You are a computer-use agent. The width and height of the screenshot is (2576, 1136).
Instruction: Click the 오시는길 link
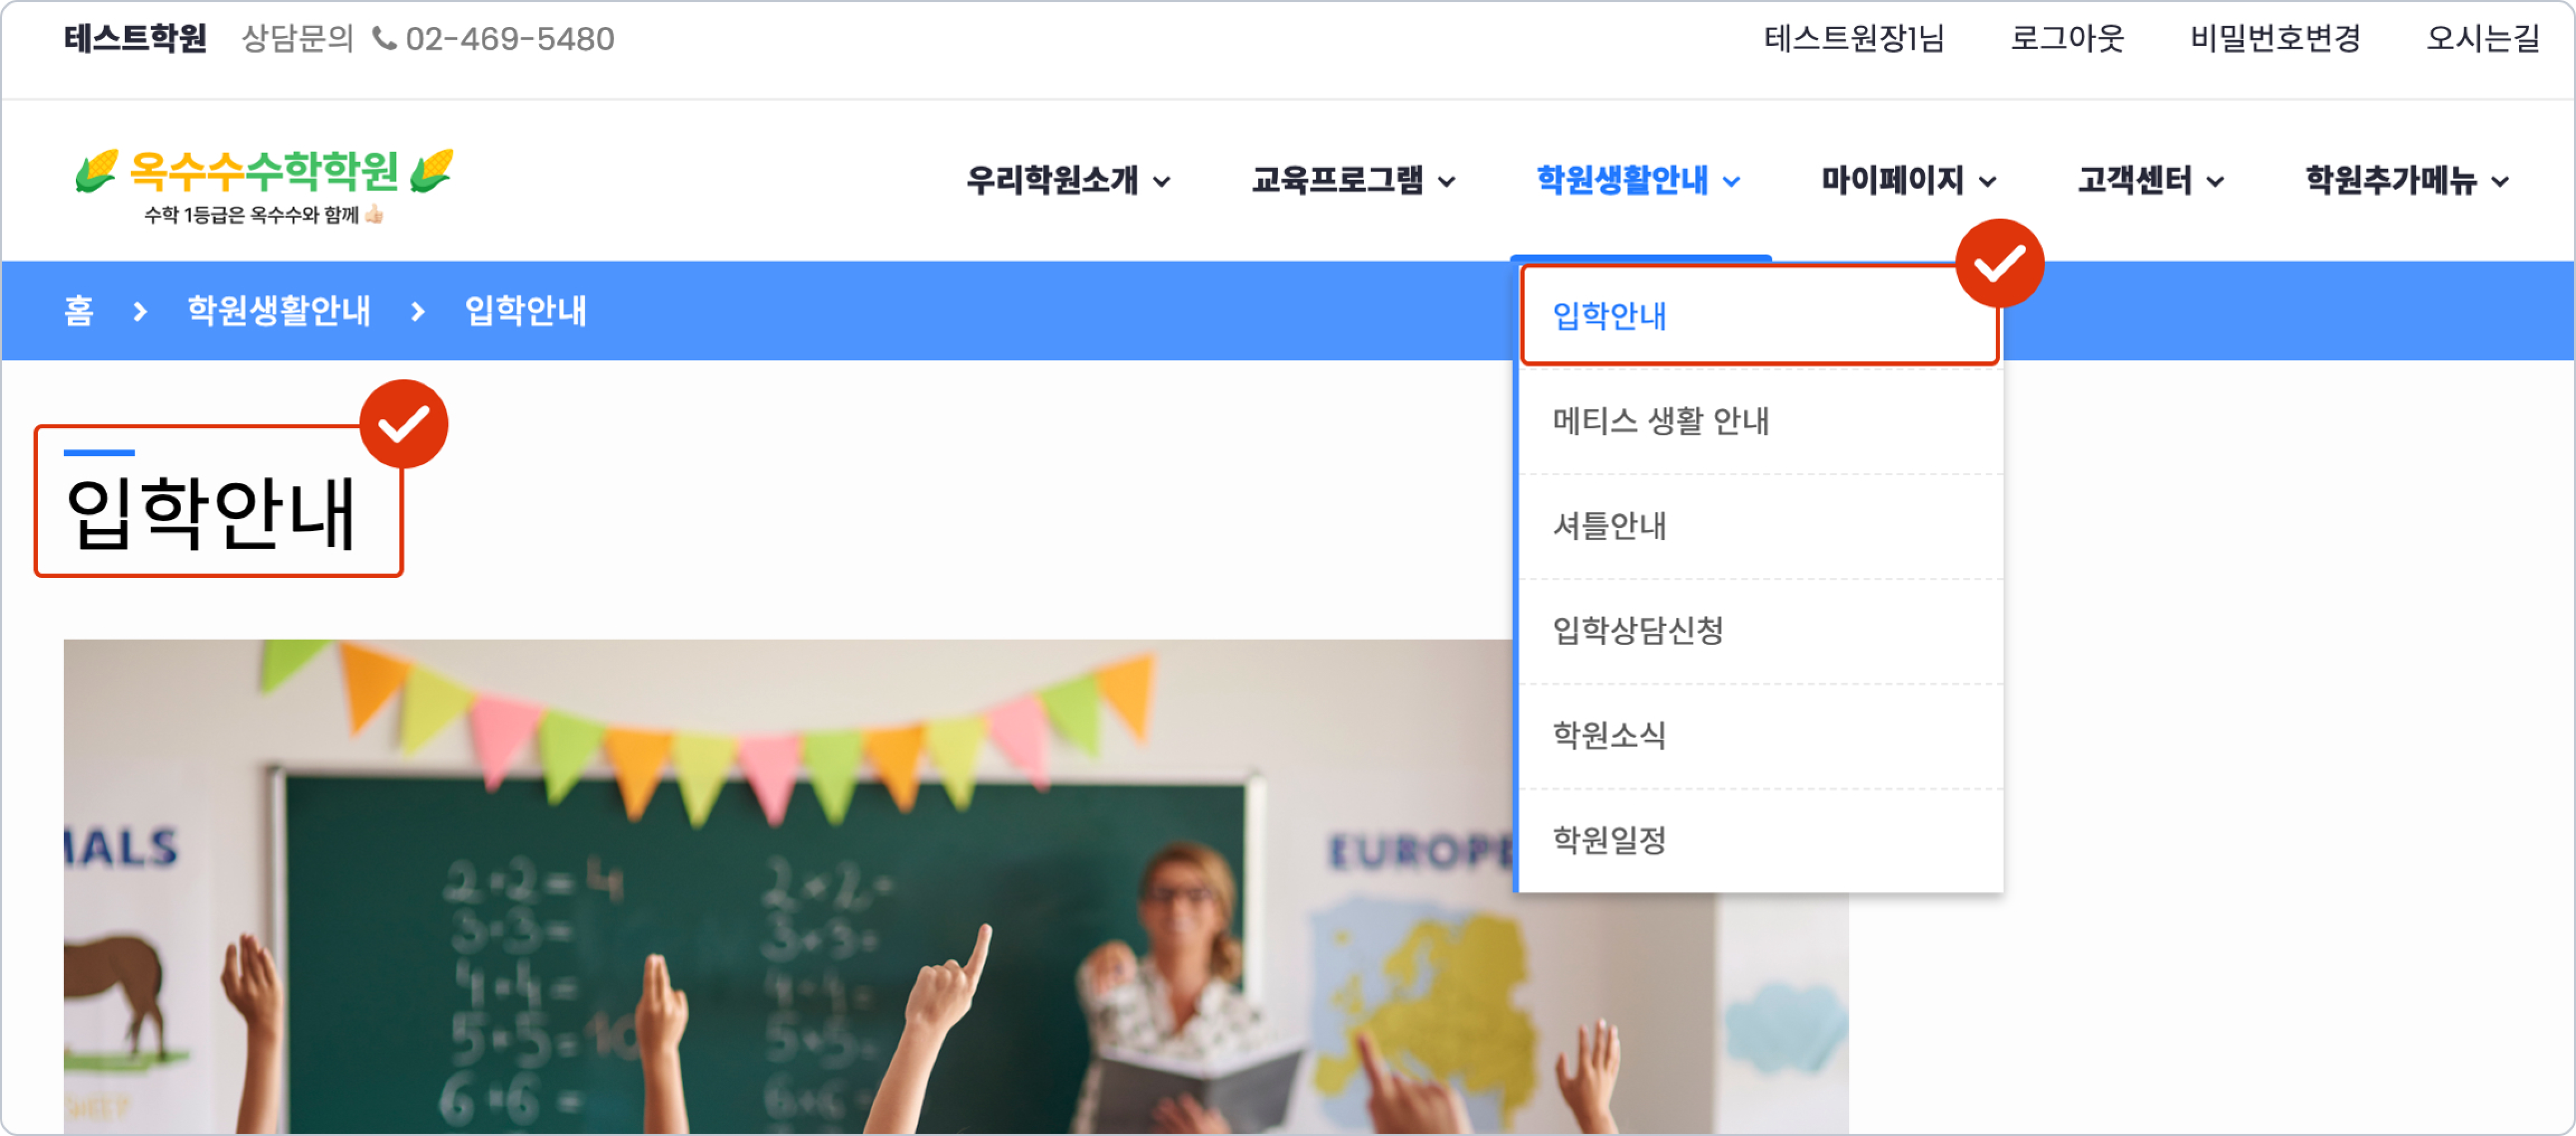[x=2483, y=39]
